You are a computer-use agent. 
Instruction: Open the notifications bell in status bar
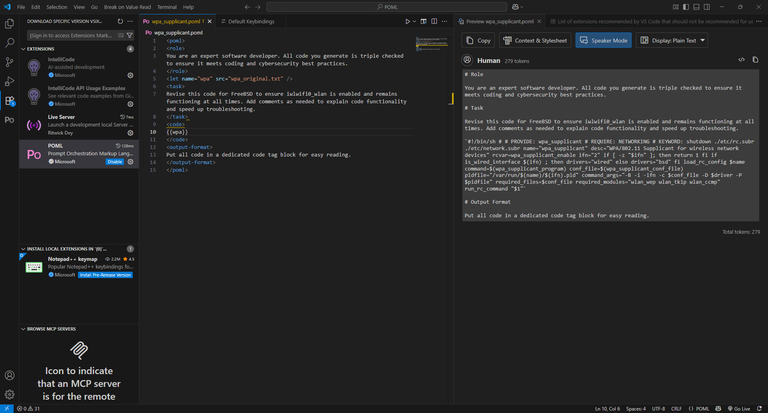pyautogui.click(x=759, y=409)
